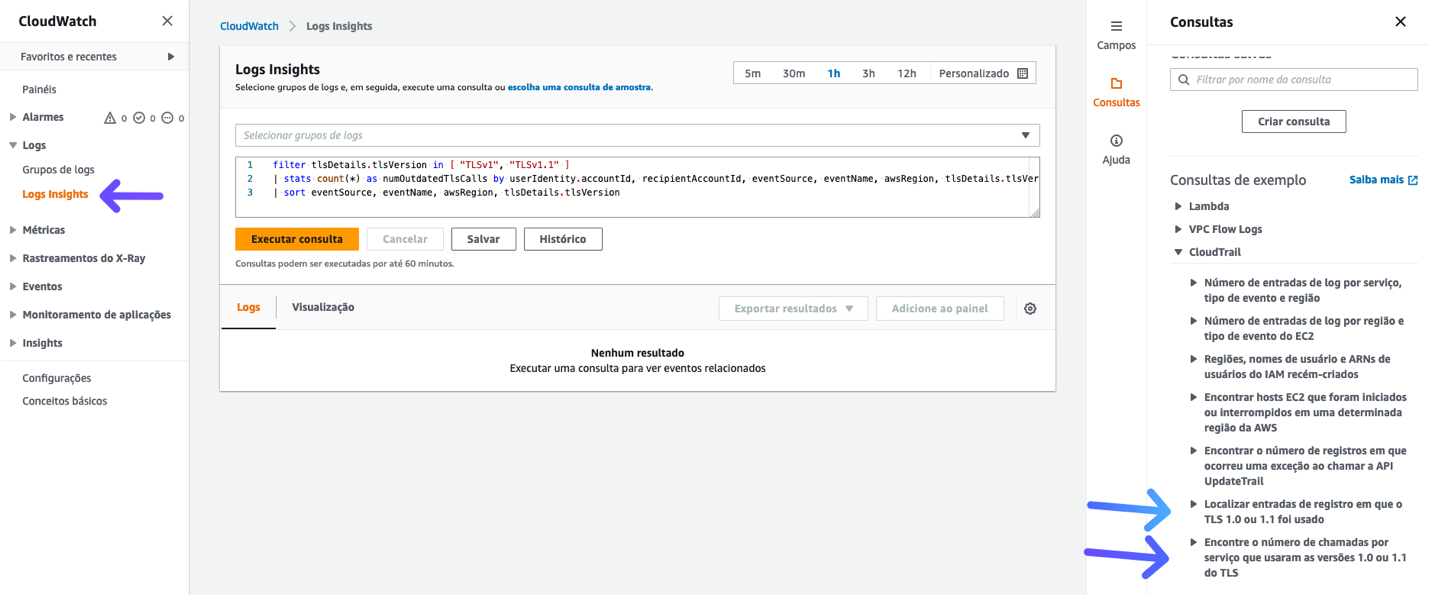Open Conceitos básicos in the sidebar
The image size is (1429, 595).
coord(65,401)
